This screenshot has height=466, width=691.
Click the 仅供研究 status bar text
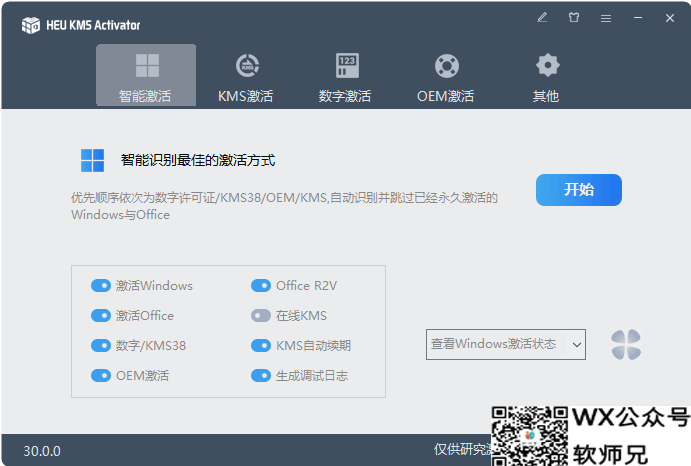pos(463,449)
